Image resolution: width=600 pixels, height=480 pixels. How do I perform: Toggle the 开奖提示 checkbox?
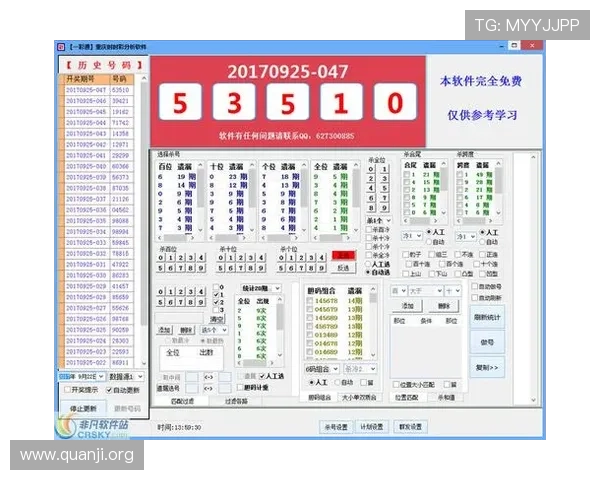(x=67, y=389)
